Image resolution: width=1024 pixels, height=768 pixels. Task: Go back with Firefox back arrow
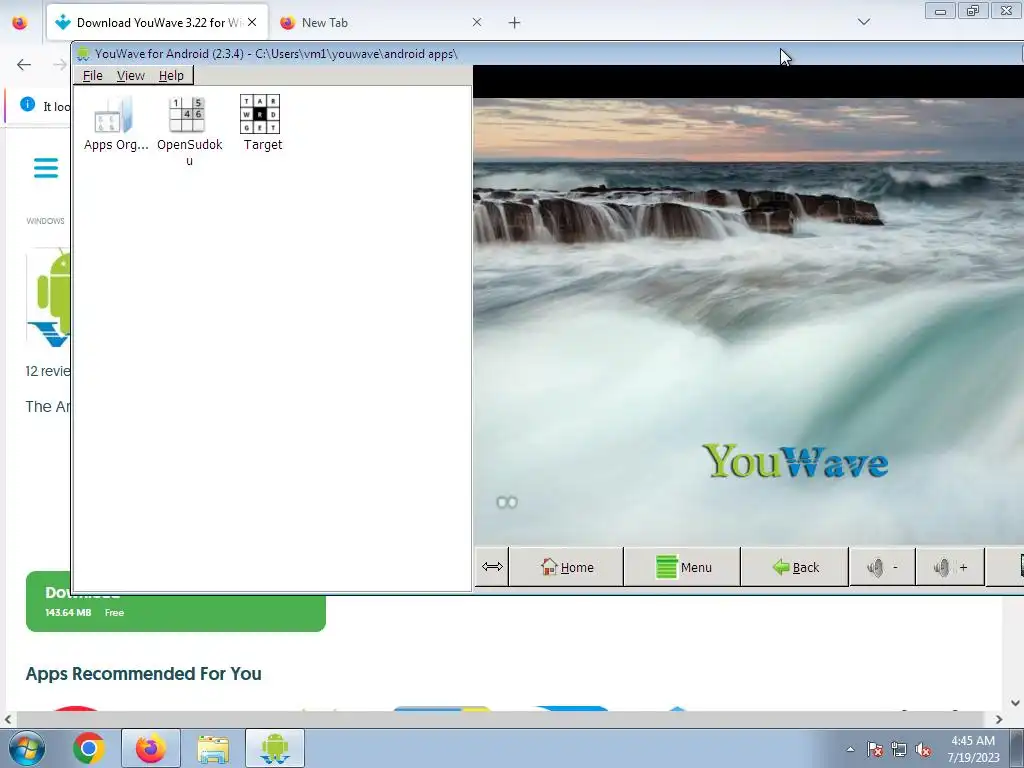[24, 64]
